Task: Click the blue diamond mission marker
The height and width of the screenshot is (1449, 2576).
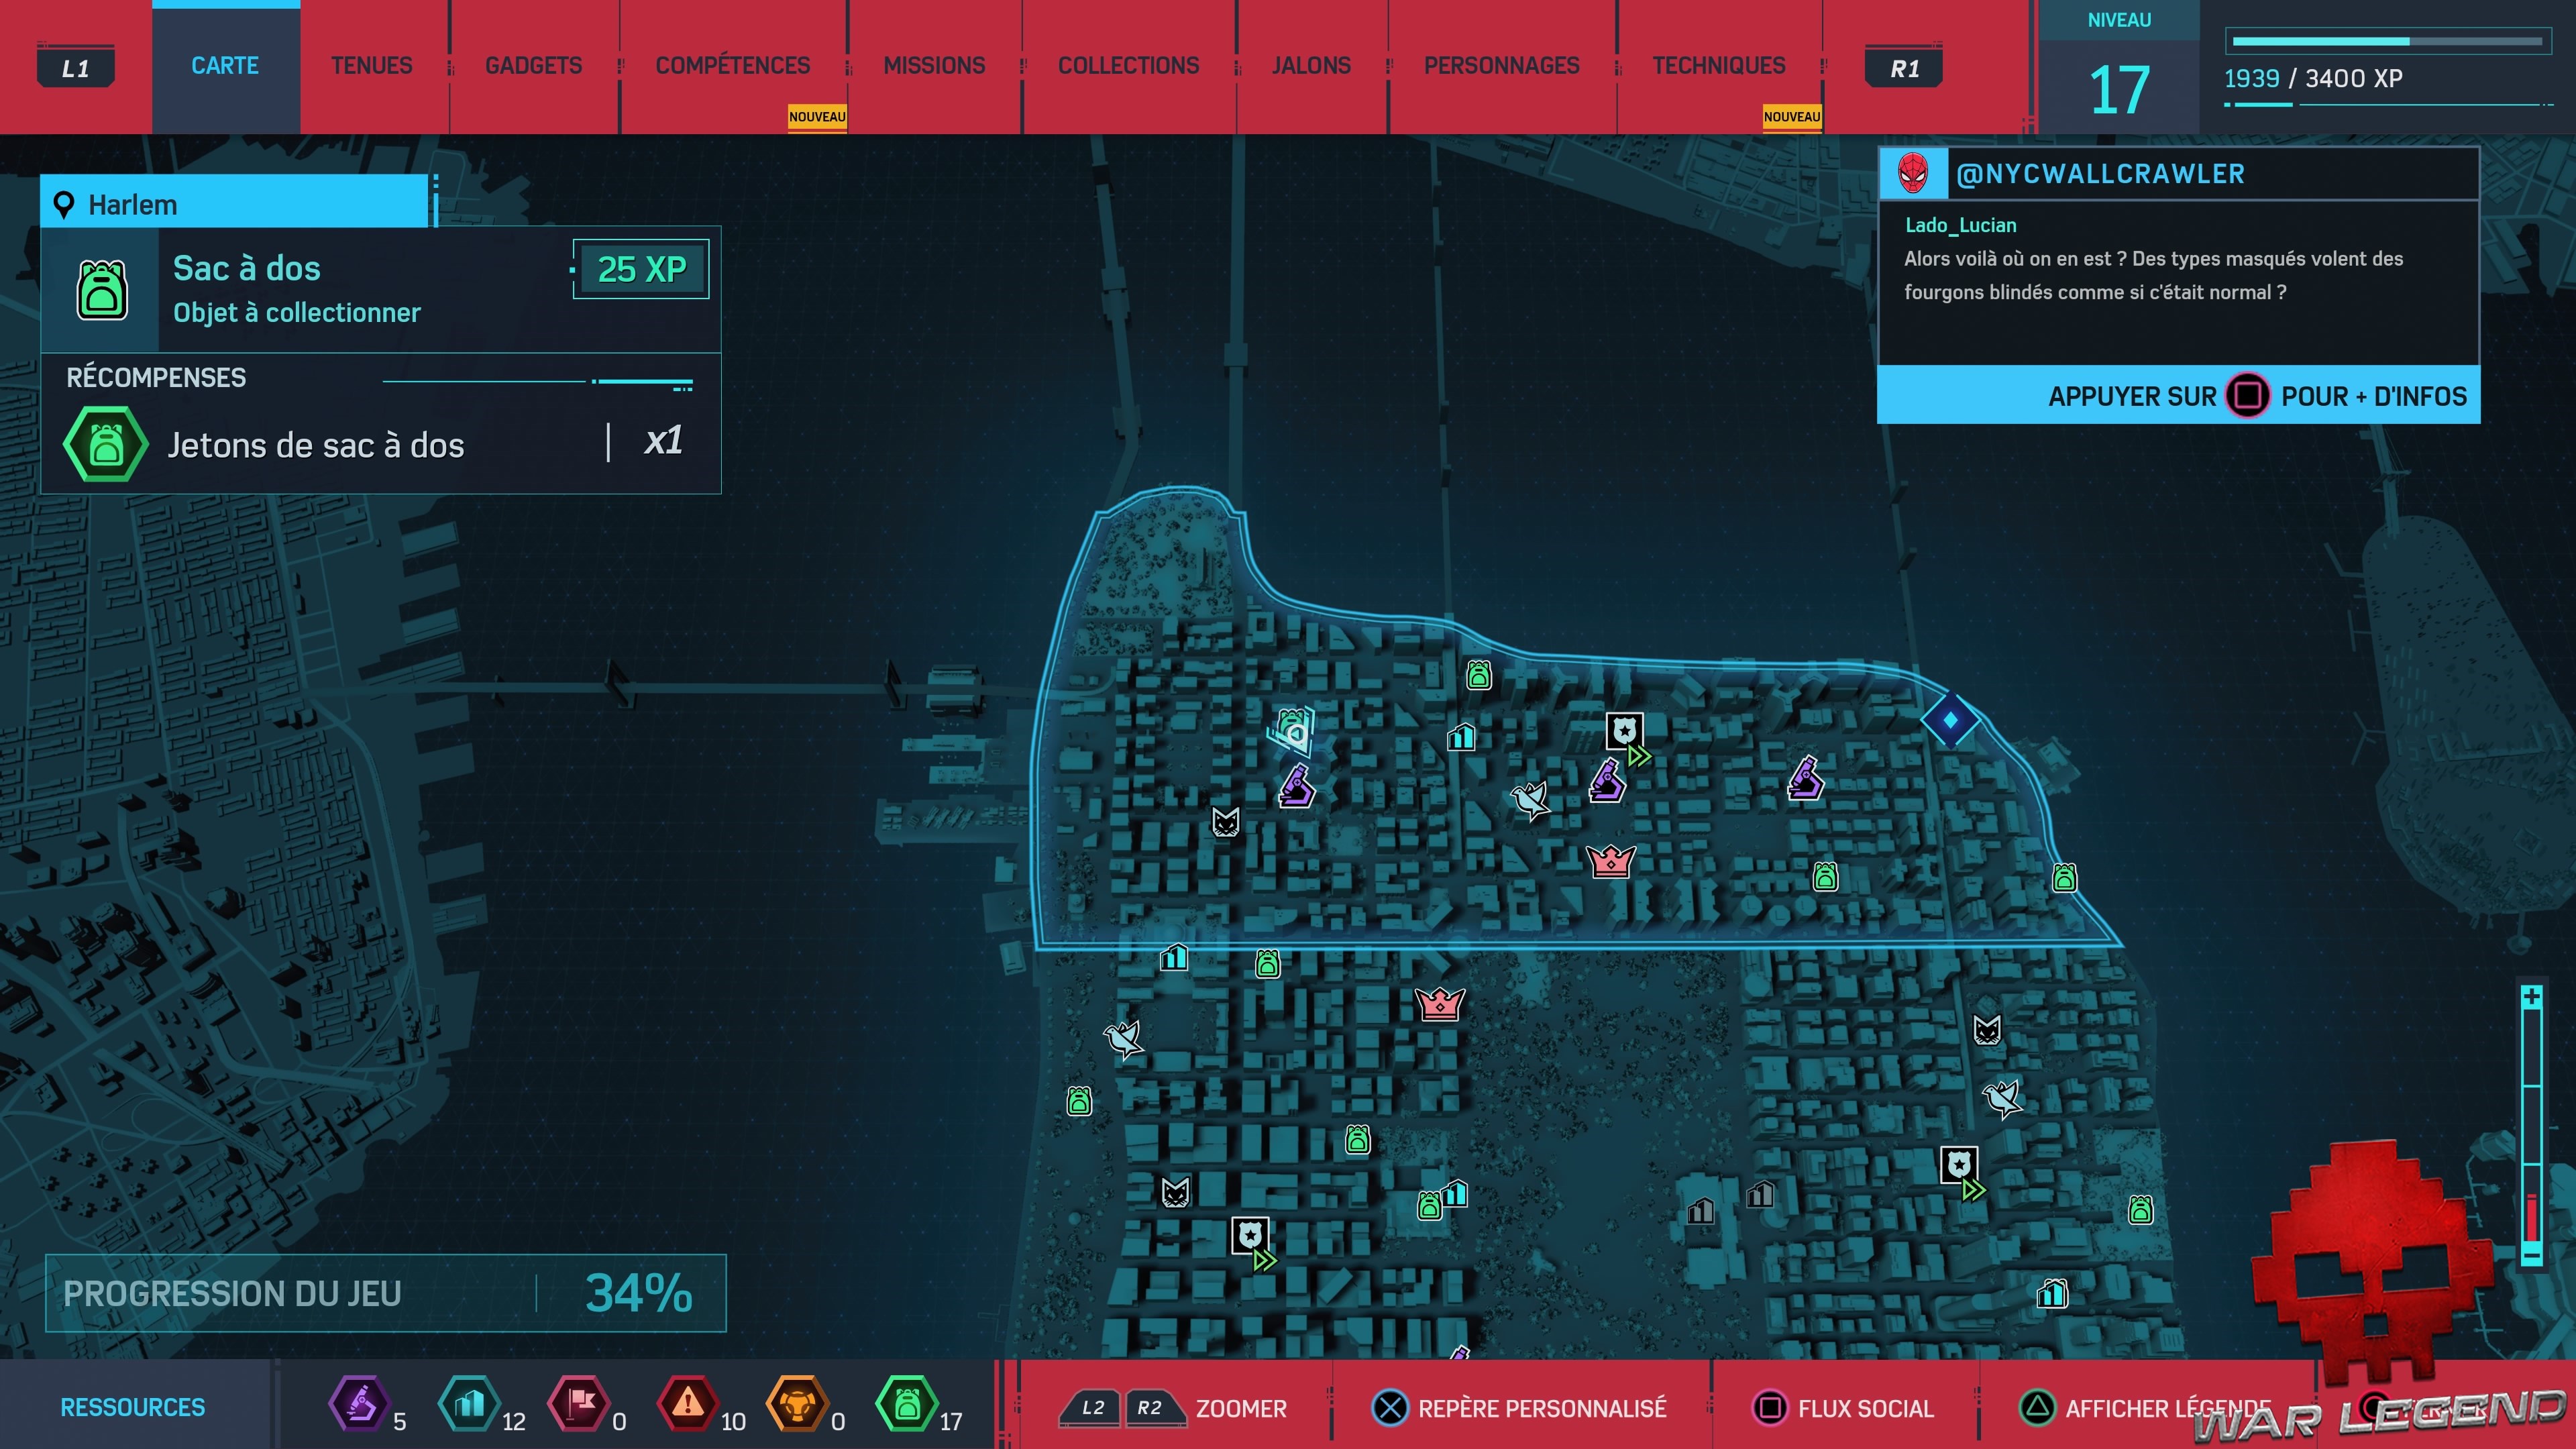Action: click(1950, 719)
